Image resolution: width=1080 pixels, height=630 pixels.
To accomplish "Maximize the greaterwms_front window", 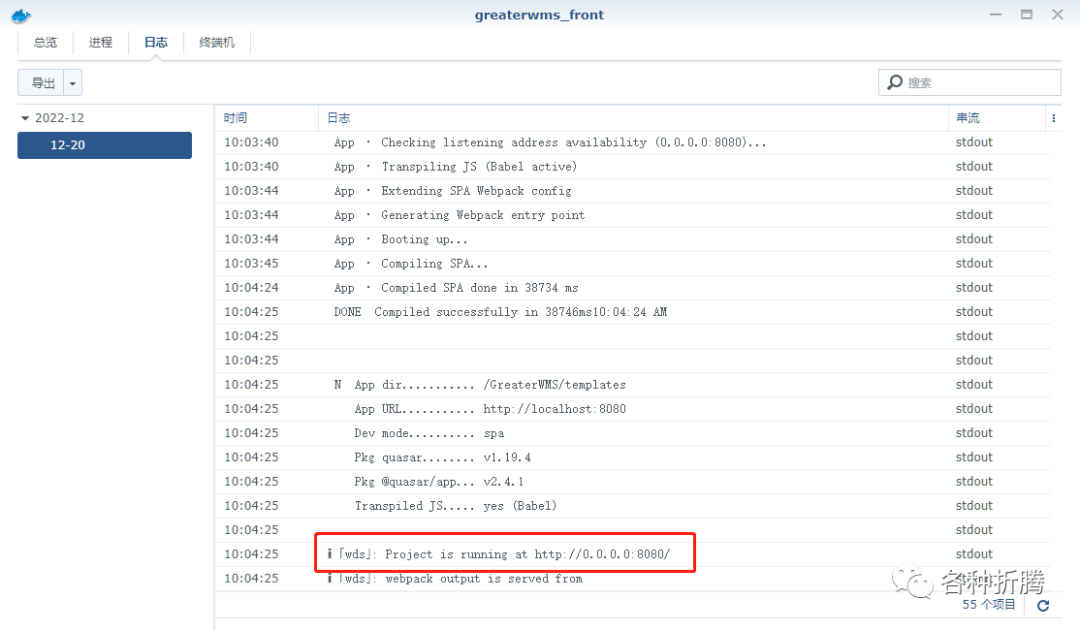I will (1026, 14).
